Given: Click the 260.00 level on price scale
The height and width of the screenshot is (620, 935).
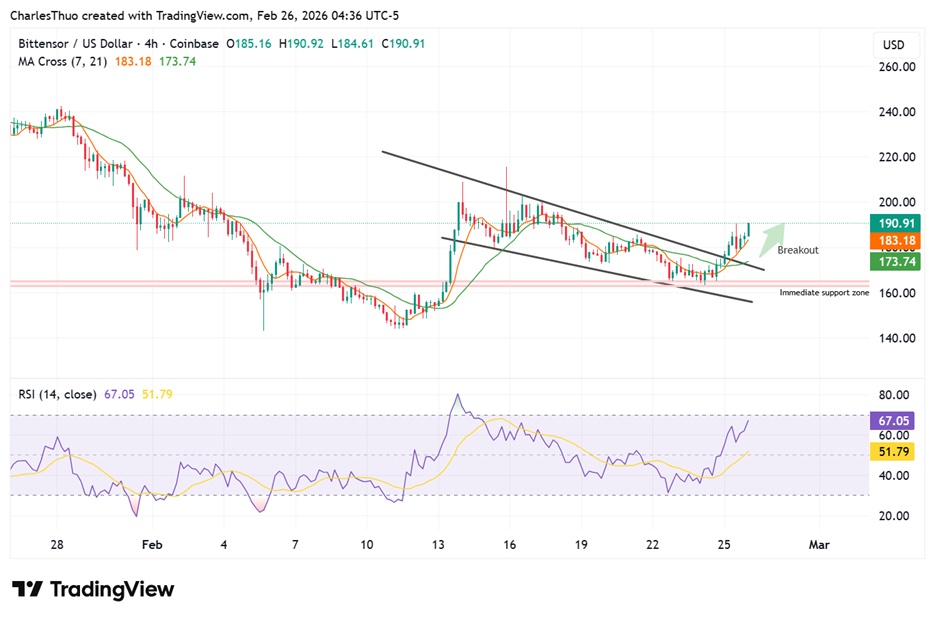Looking at the screenshot, I should (897, 67).
